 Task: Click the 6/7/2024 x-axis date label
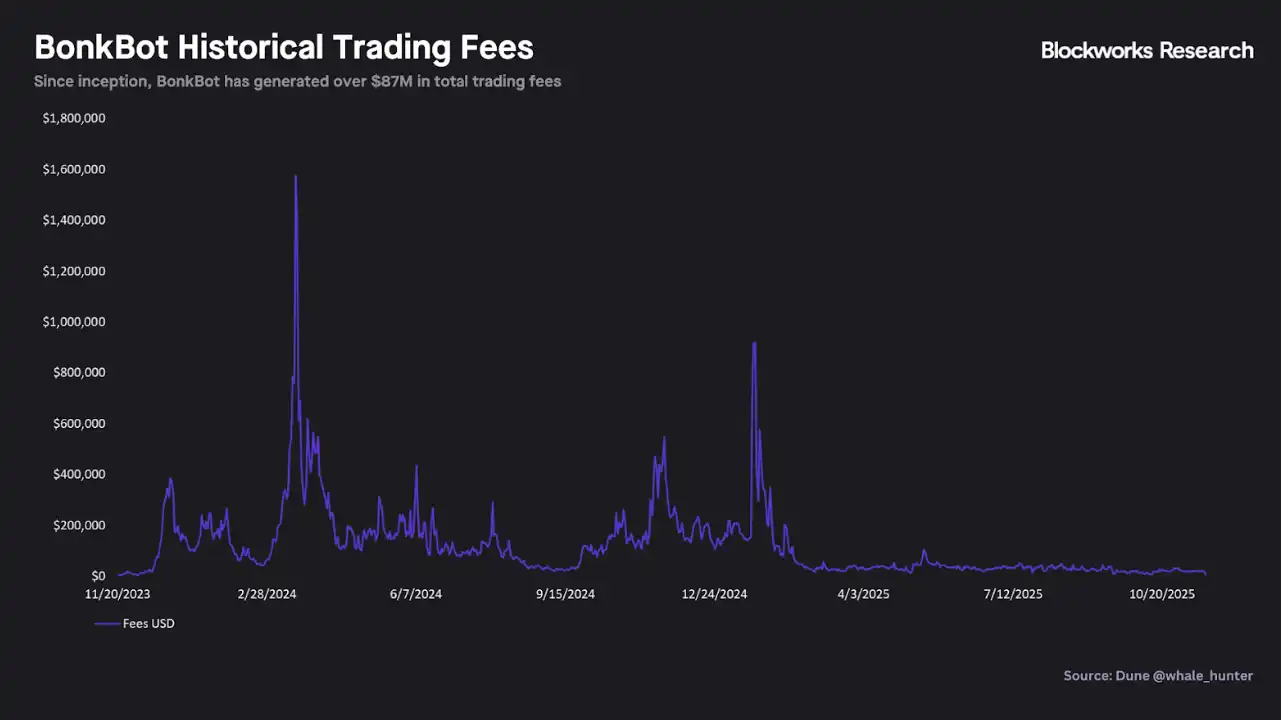pos(415,594)
